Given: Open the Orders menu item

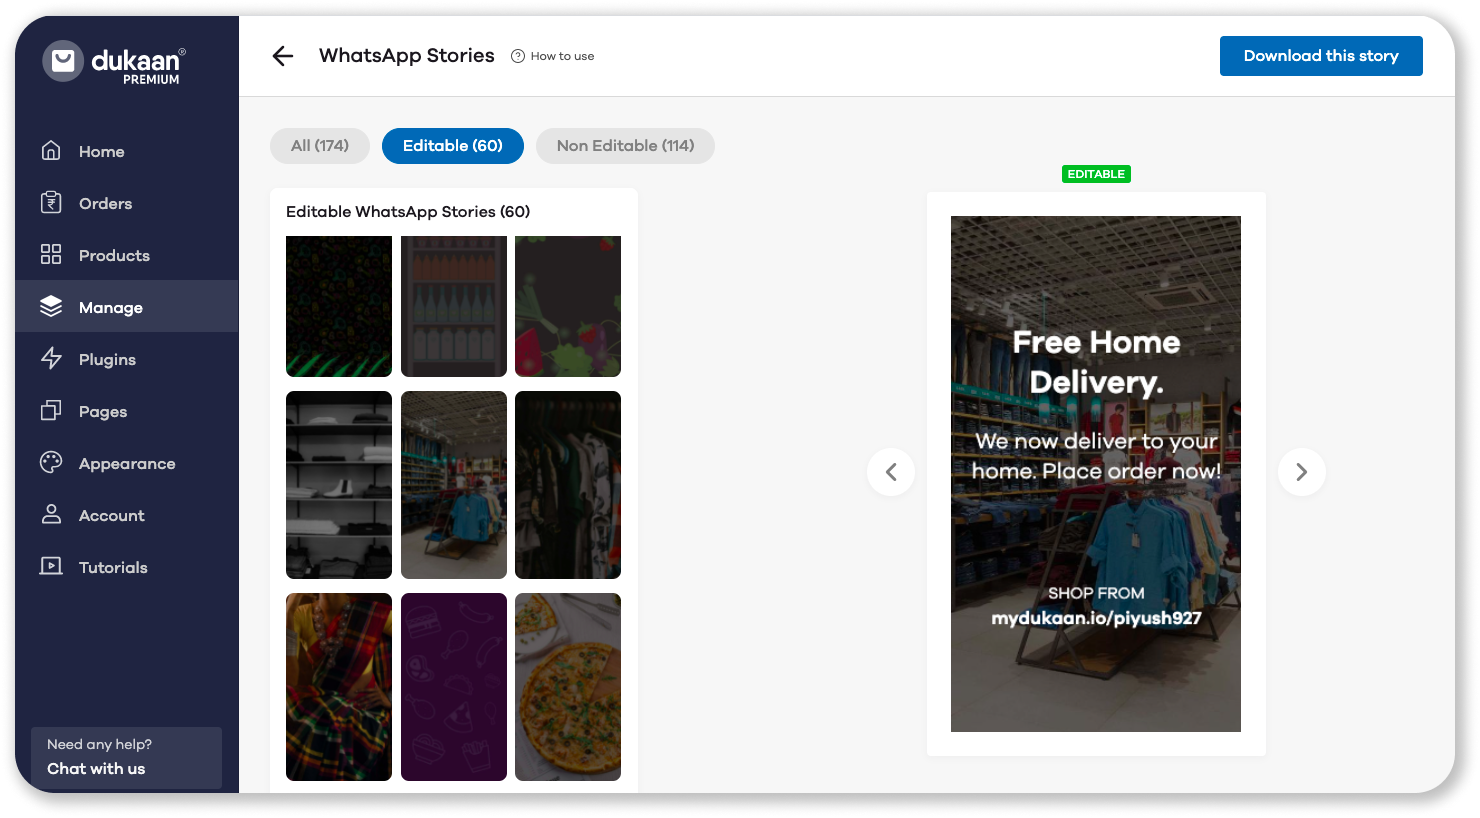Looking at the screenshot, I should coord(127,203).
